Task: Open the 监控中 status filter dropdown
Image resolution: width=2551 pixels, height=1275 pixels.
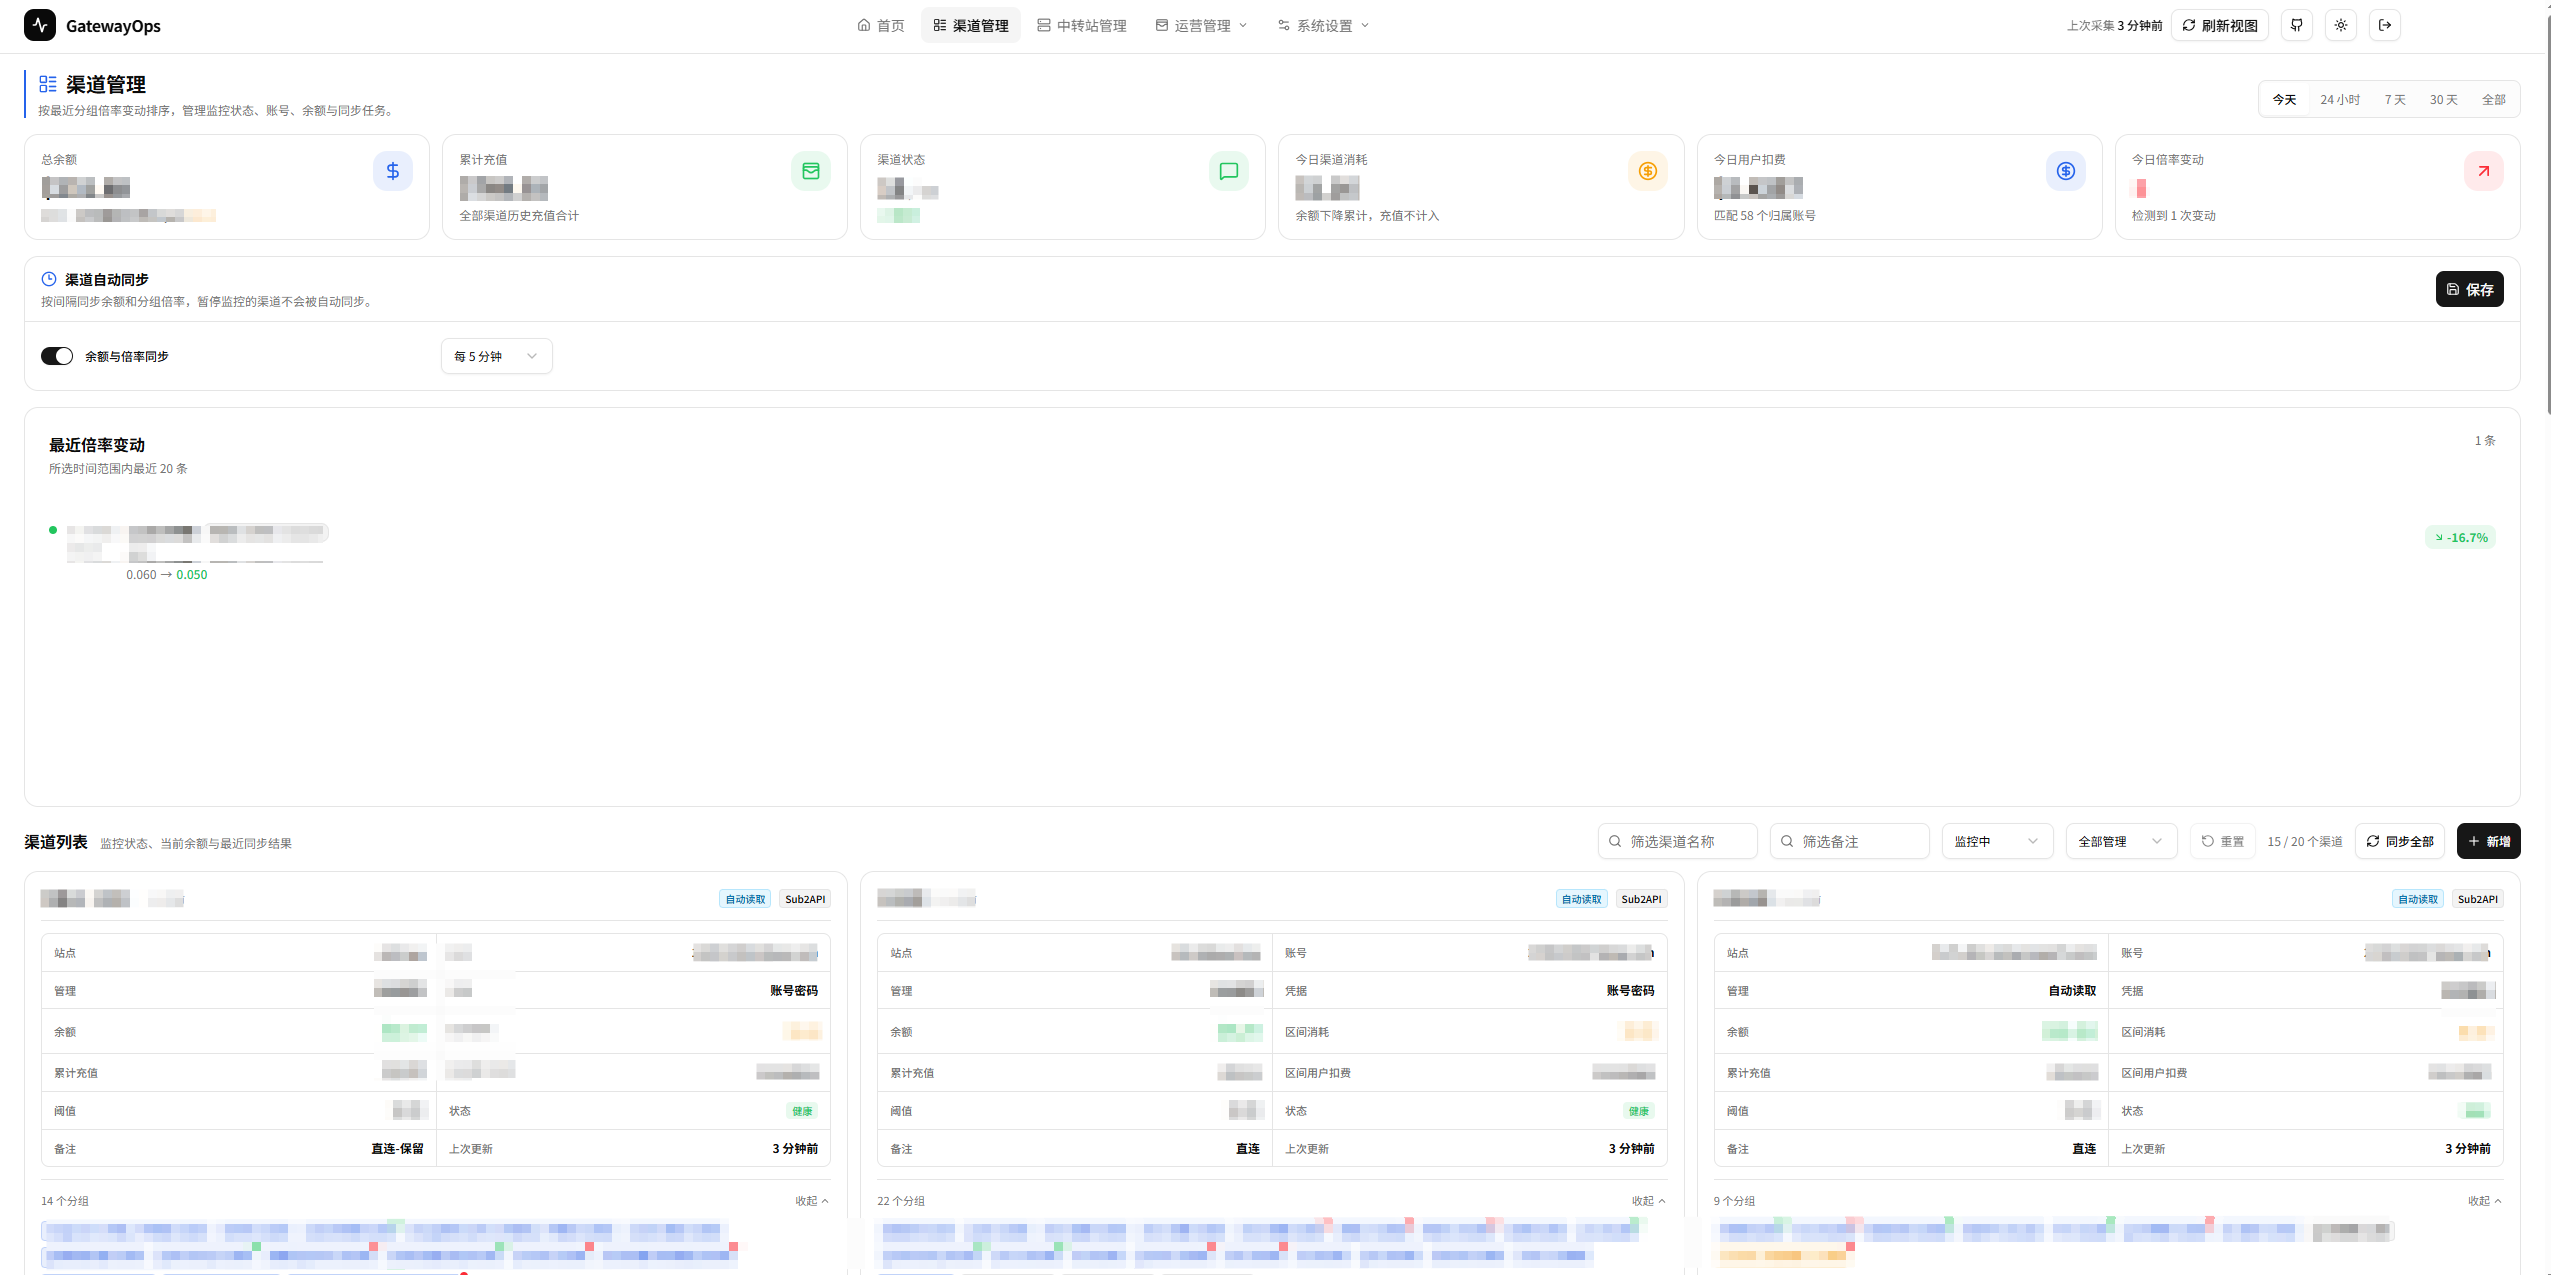Action: click(1997, 841)
